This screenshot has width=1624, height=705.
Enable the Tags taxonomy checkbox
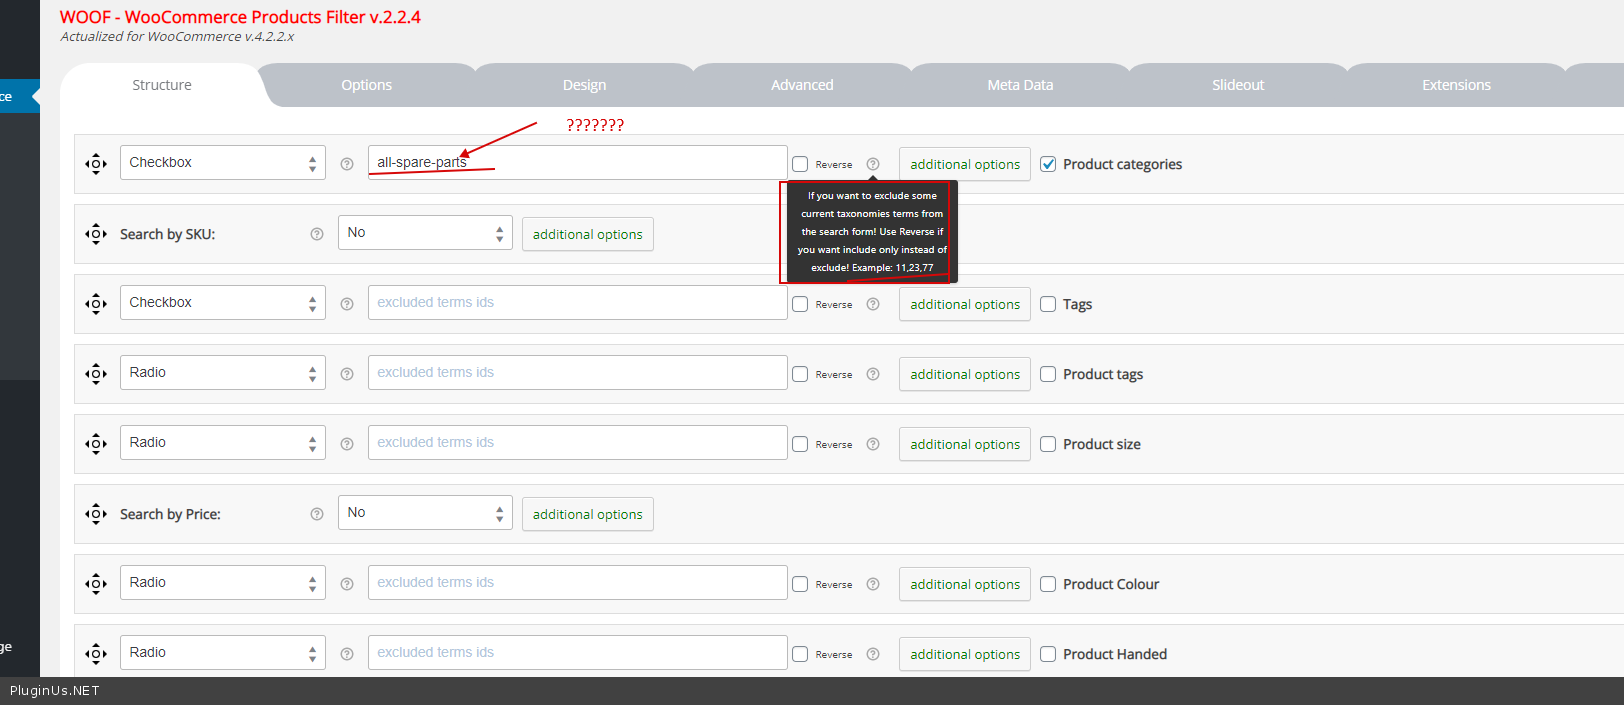click(1048, 304)
